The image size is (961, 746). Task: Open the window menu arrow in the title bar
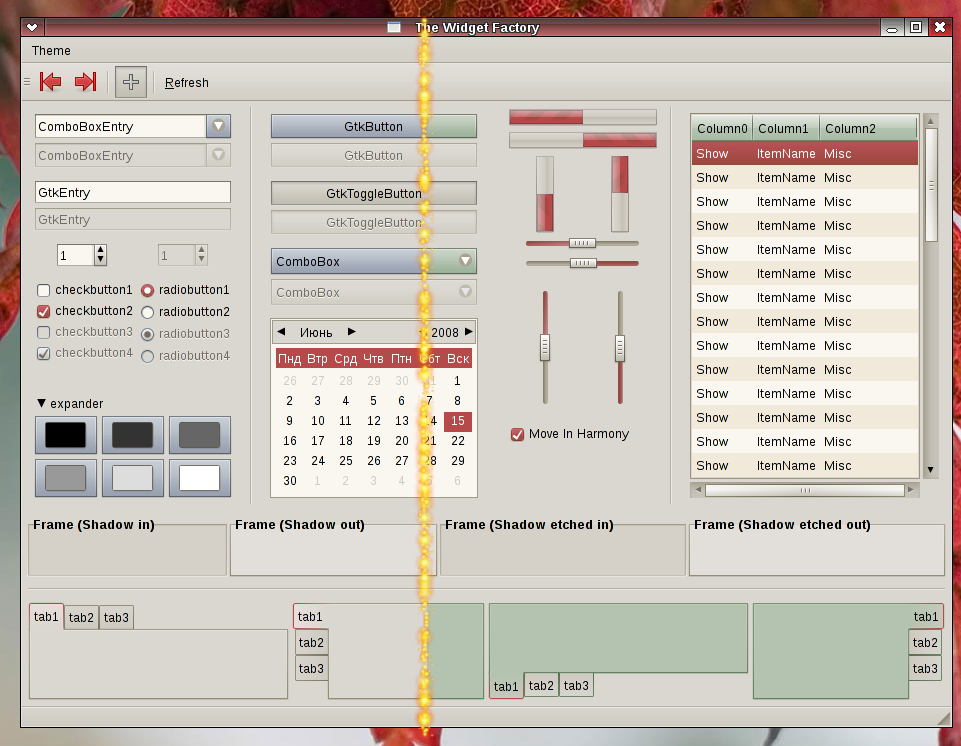[32, 27]
